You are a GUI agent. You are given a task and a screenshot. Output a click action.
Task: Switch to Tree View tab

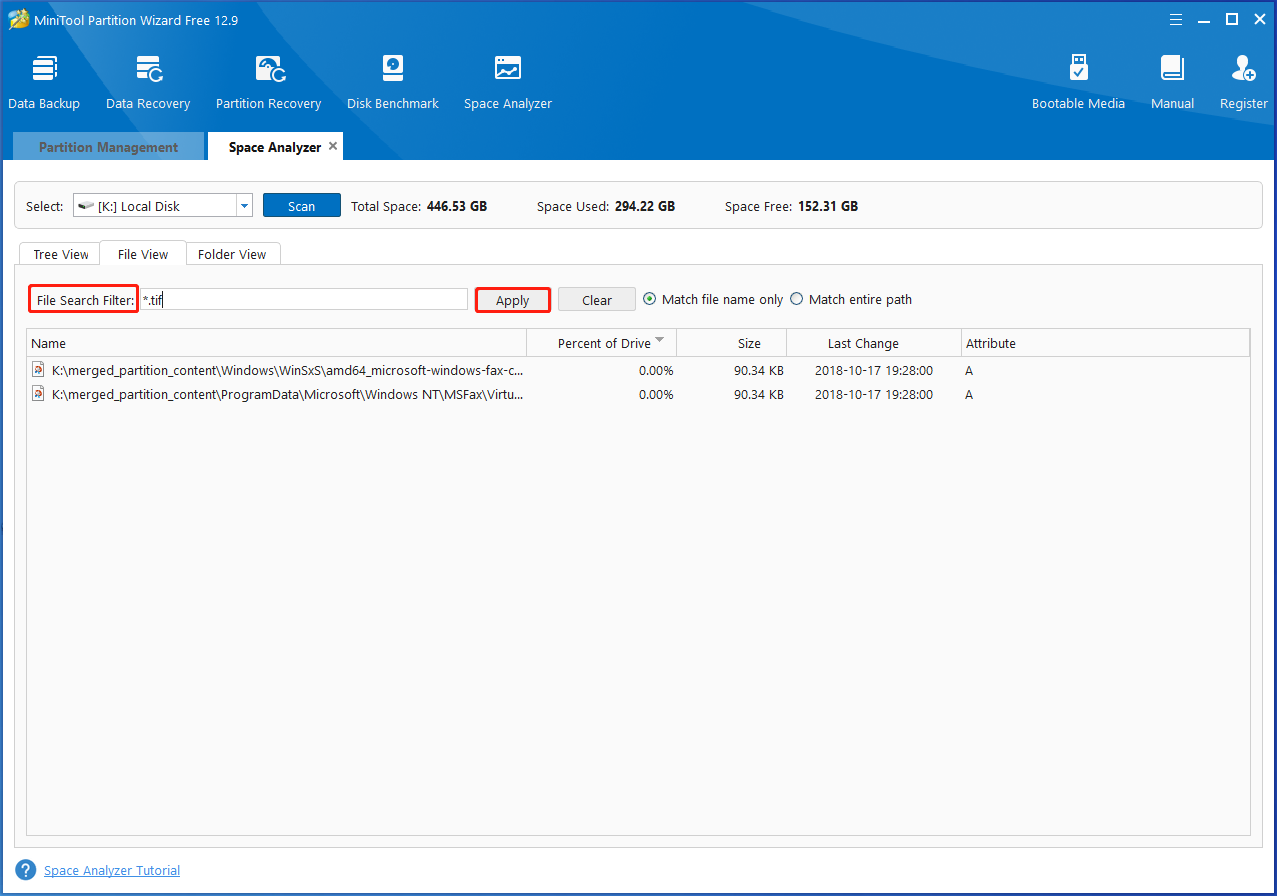(x=61, y=254)
